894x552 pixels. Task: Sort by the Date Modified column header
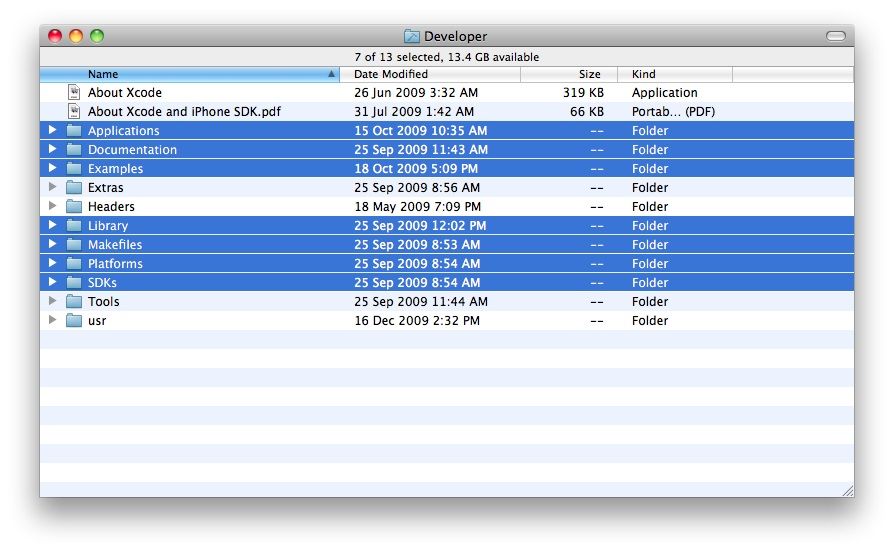coord(430,74)
